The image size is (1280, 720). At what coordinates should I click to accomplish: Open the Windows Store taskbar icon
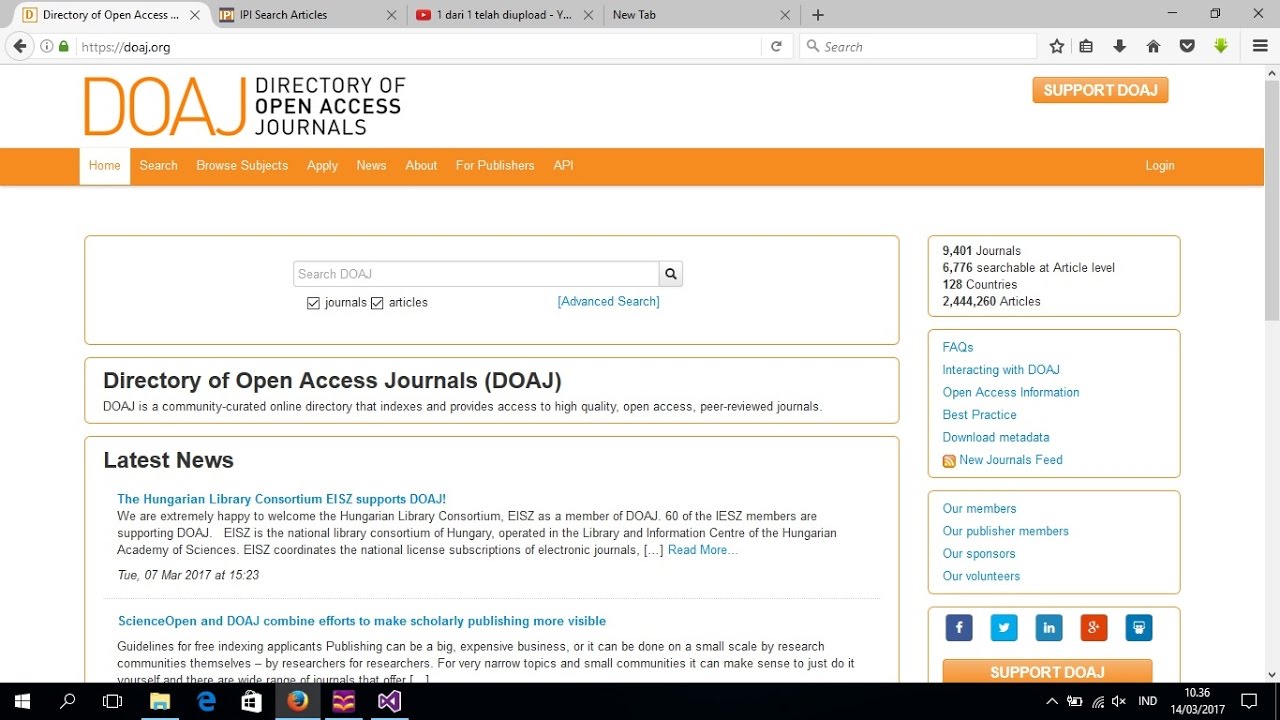point(252,701)
